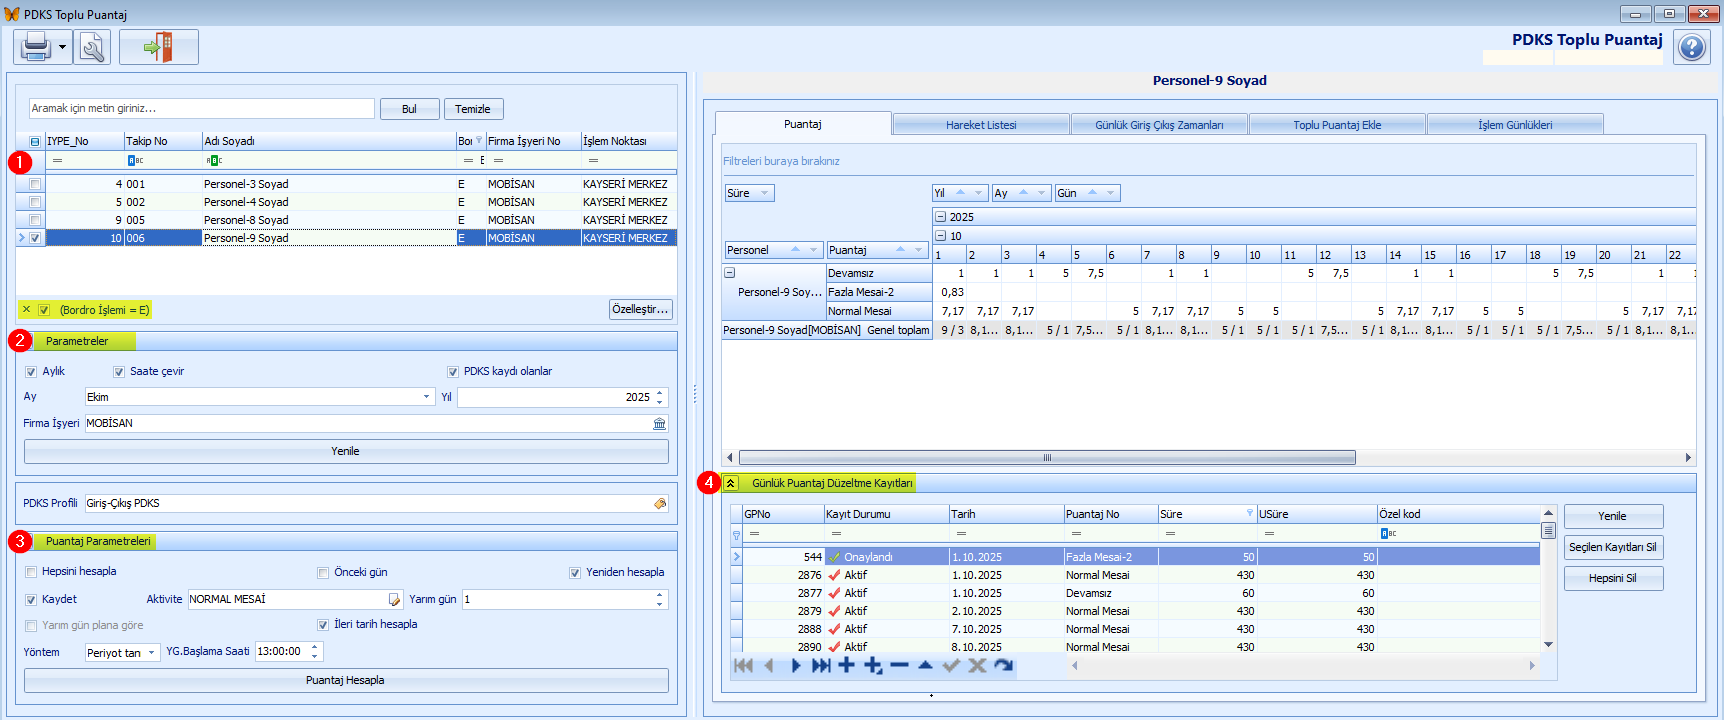The image size is (1724, 720).
Task: Click the PDKS Profili edit icon
Action: pyautogui.click(x=659, y=504)
